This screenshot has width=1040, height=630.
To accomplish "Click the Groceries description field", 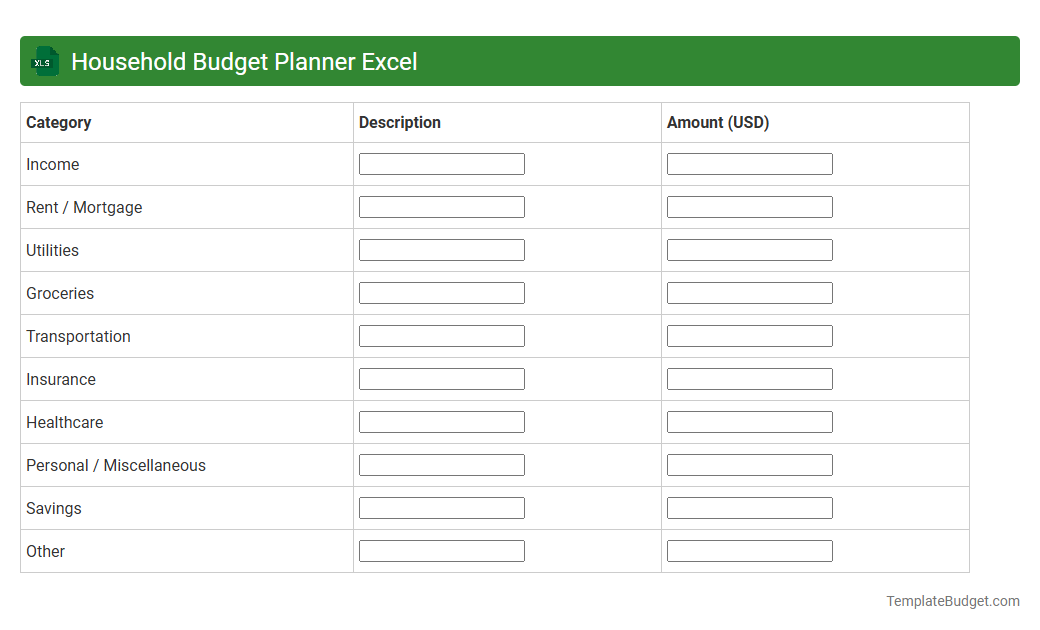I will point(441,292).
